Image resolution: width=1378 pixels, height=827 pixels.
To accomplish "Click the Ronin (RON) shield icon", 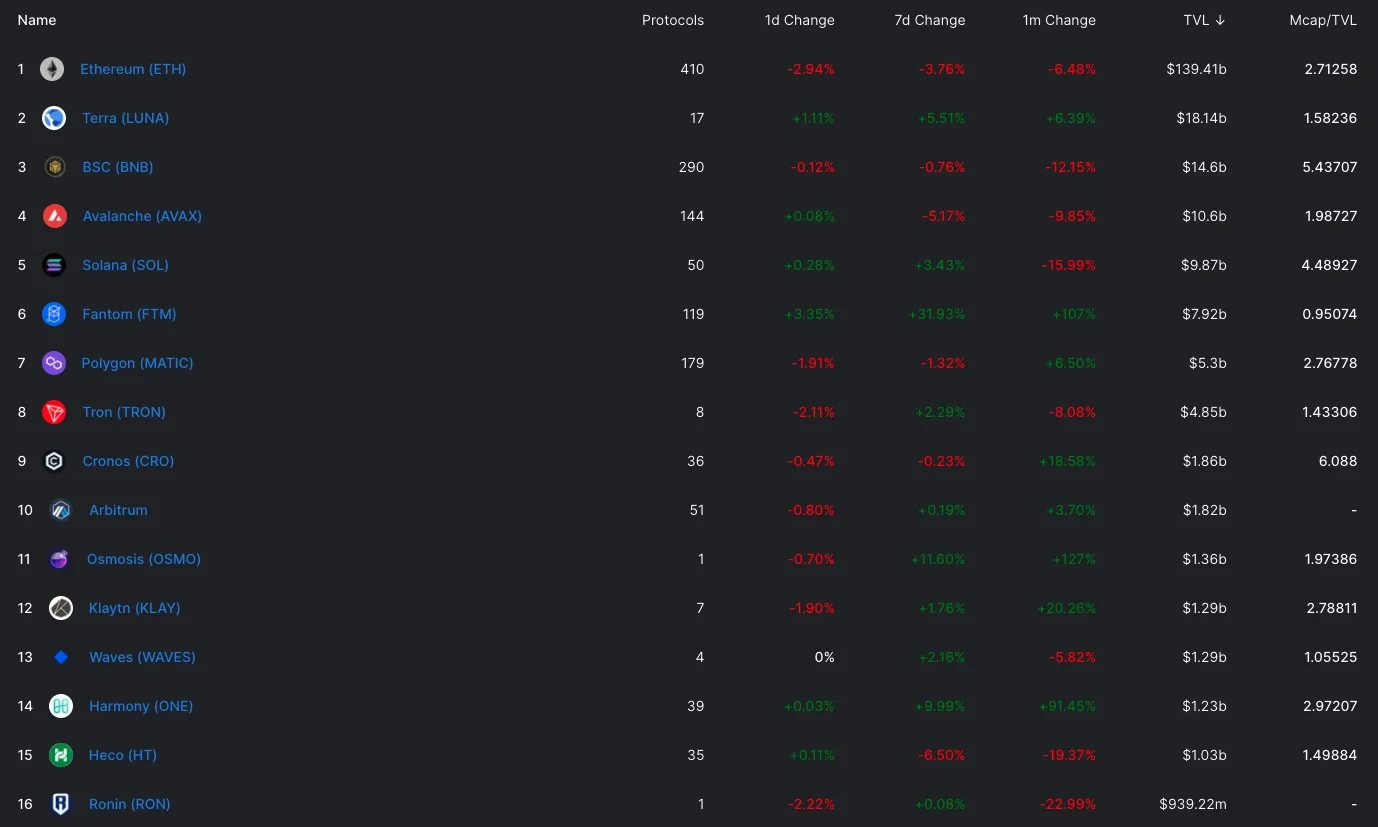I will (61, 804).
